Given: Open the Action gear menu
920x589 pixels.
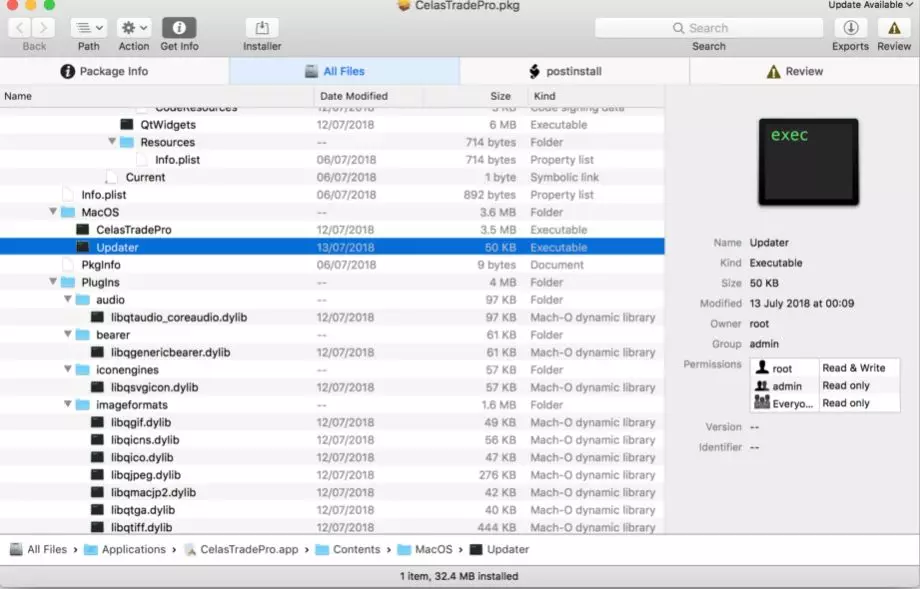Looking at the screenshot, I should pos(133,28).
